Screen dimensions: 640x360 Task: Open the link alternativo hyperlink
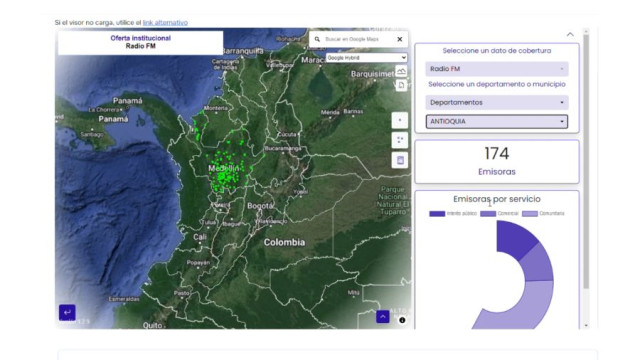pos(165,22)
